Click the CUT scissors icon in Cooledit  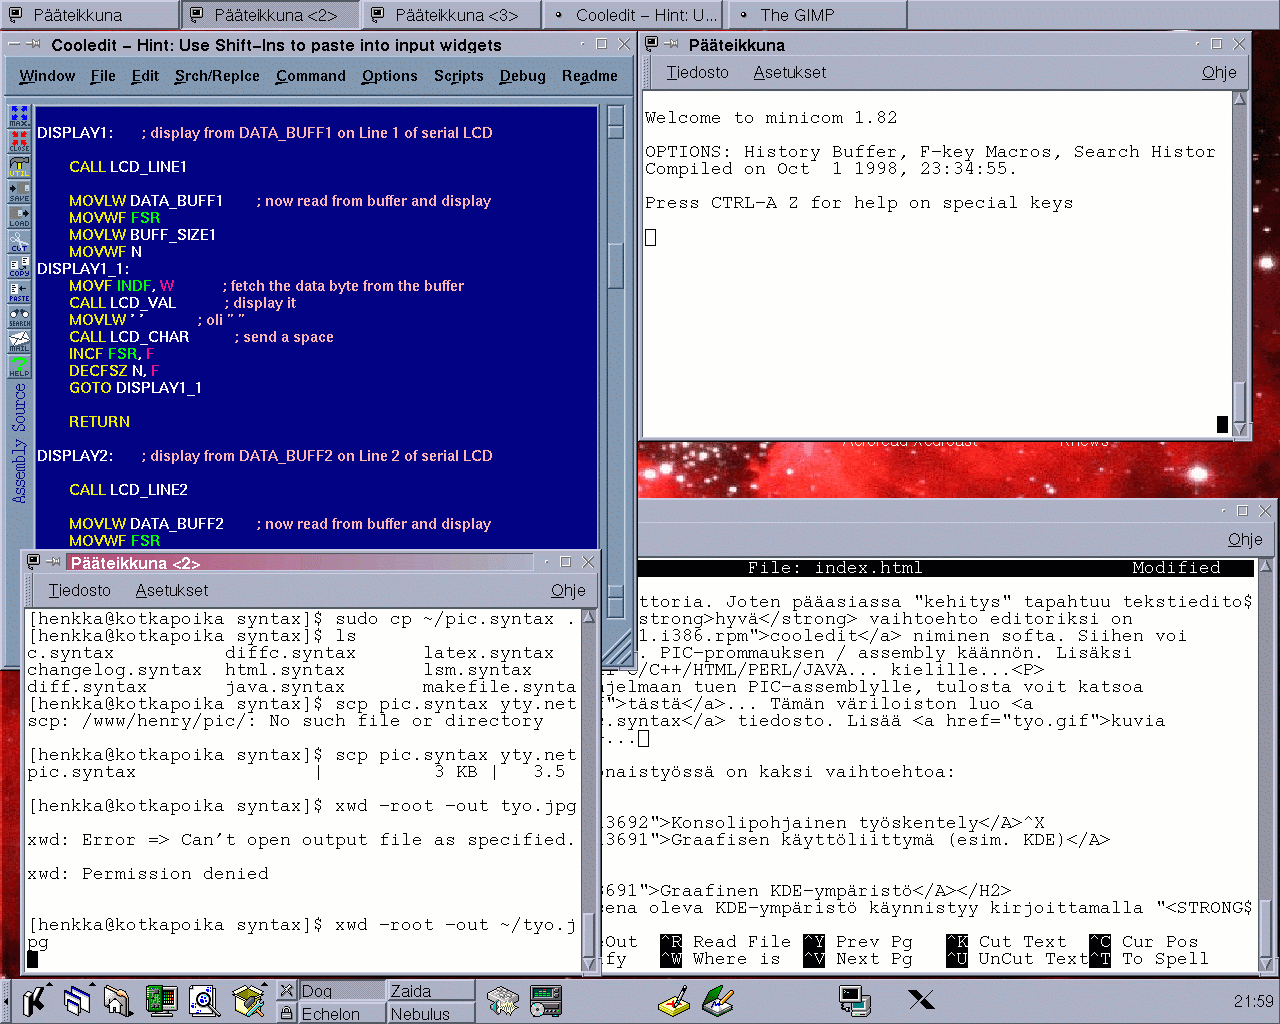point(19,241)
